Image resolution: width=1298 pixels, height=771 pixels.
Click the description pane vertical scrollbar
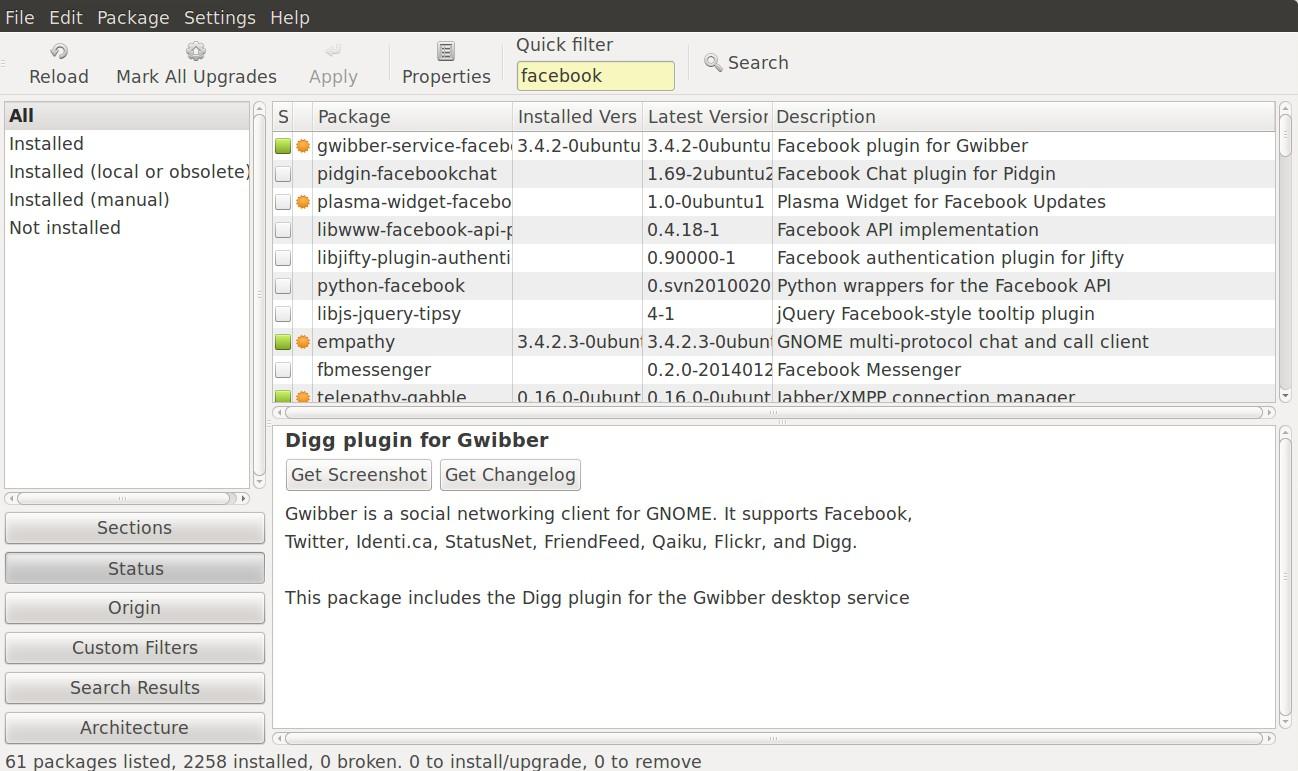click(x=1285, y=578)
